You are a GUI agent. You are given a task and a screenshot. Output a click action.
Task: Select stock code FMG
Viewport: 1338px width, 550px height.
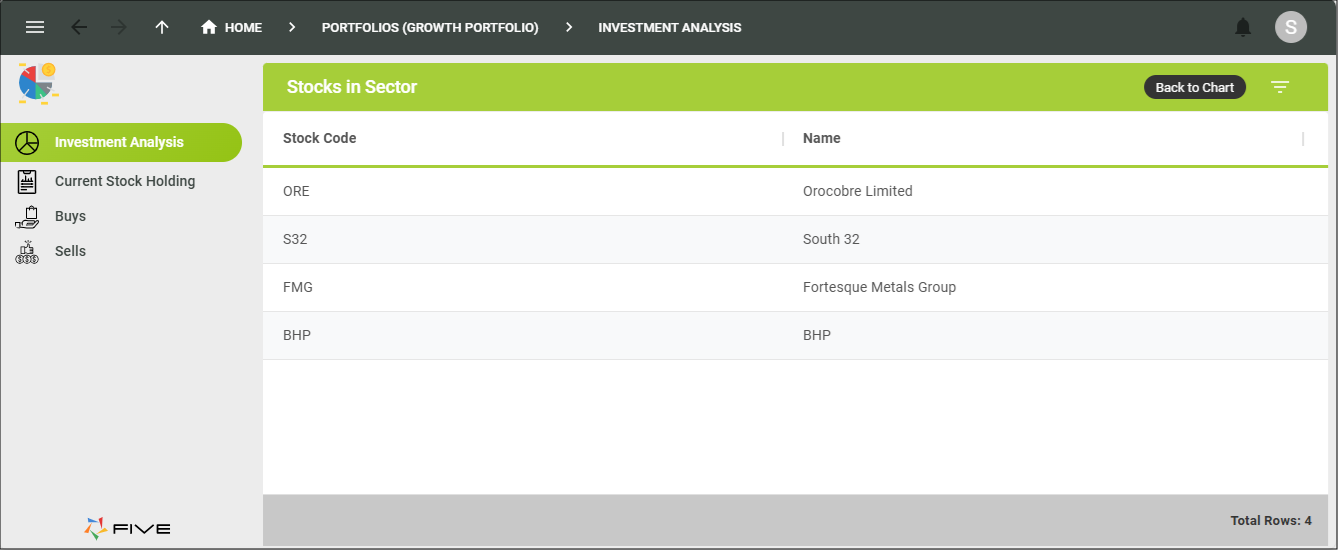pos(298,287)
